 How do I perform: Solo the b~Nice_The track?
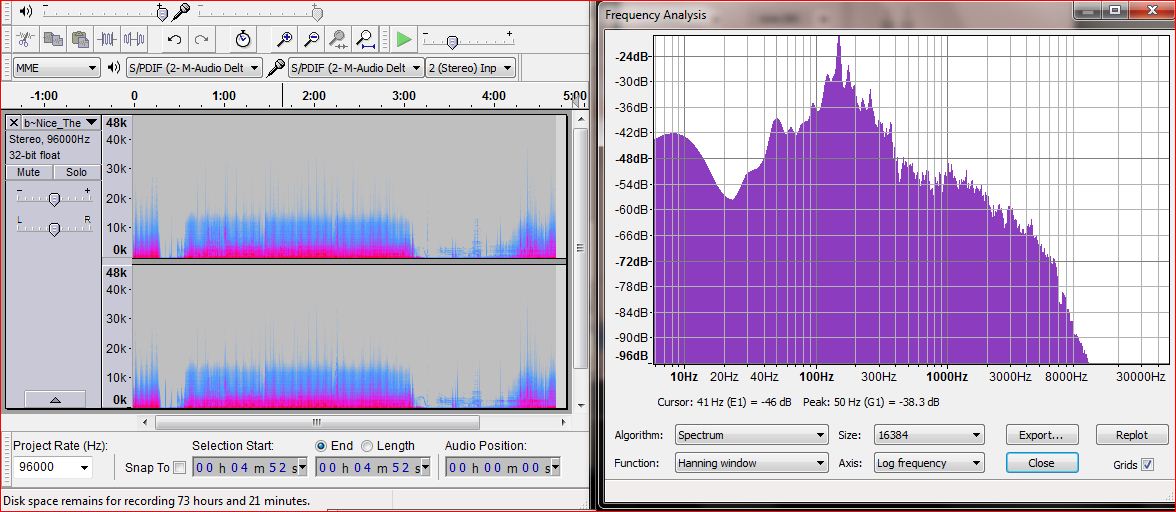tap(76, 172)
